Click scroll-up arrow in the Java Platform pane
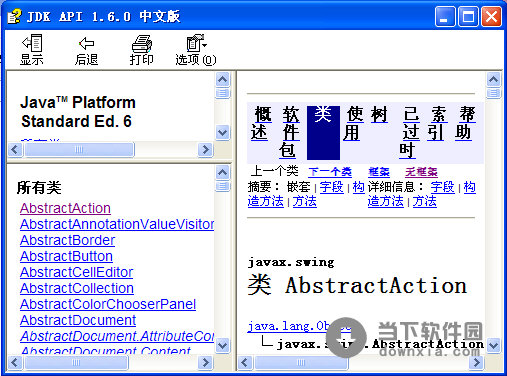Screen dimensions: 507x376 pyautogui.click(x=222, y=79)
